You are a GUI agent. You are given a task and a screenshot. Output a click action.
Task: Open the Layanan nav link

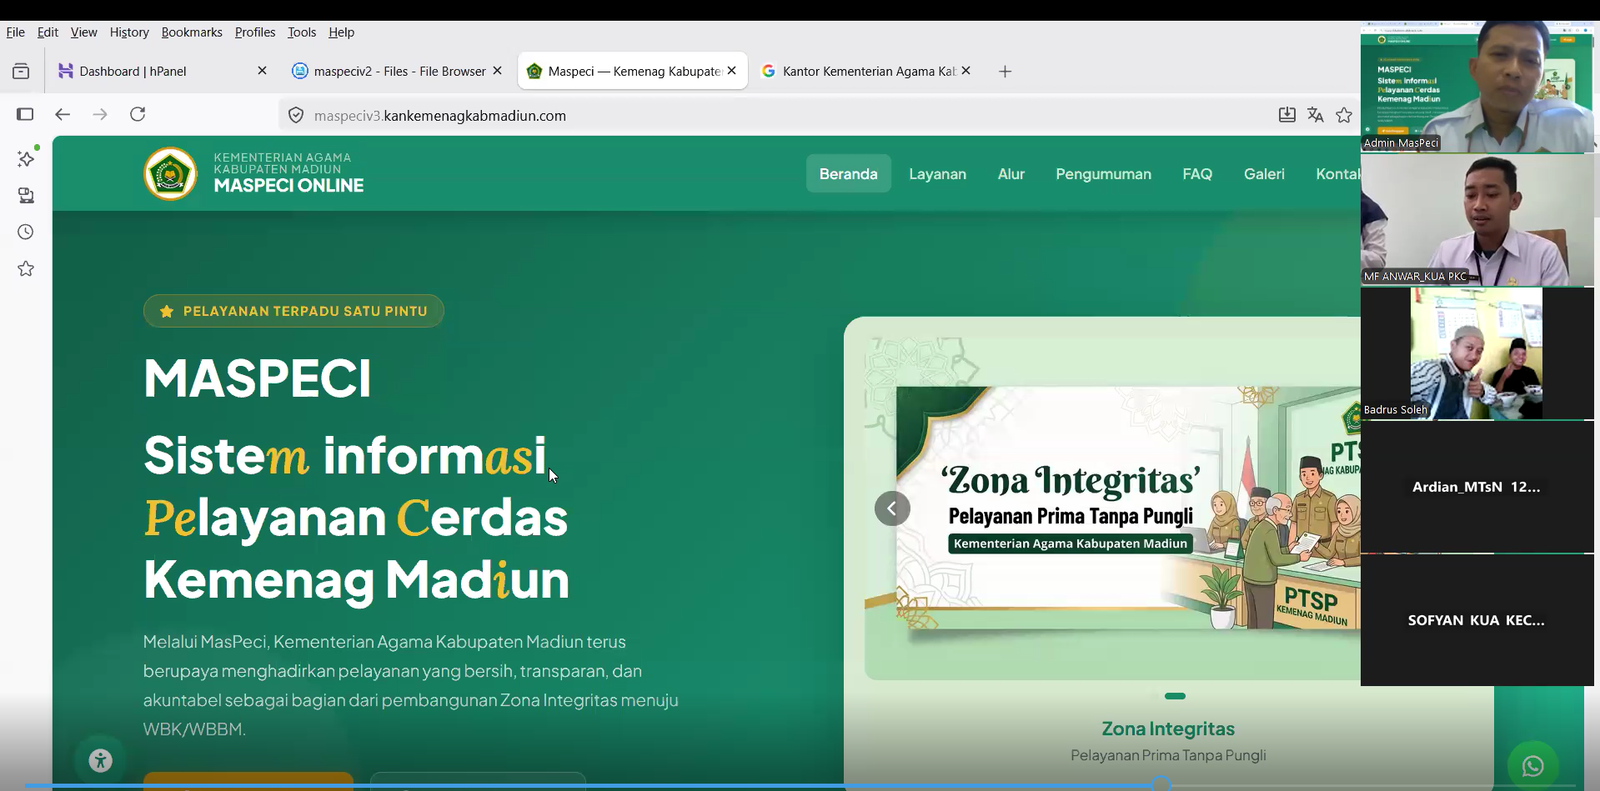click(937, 174)
